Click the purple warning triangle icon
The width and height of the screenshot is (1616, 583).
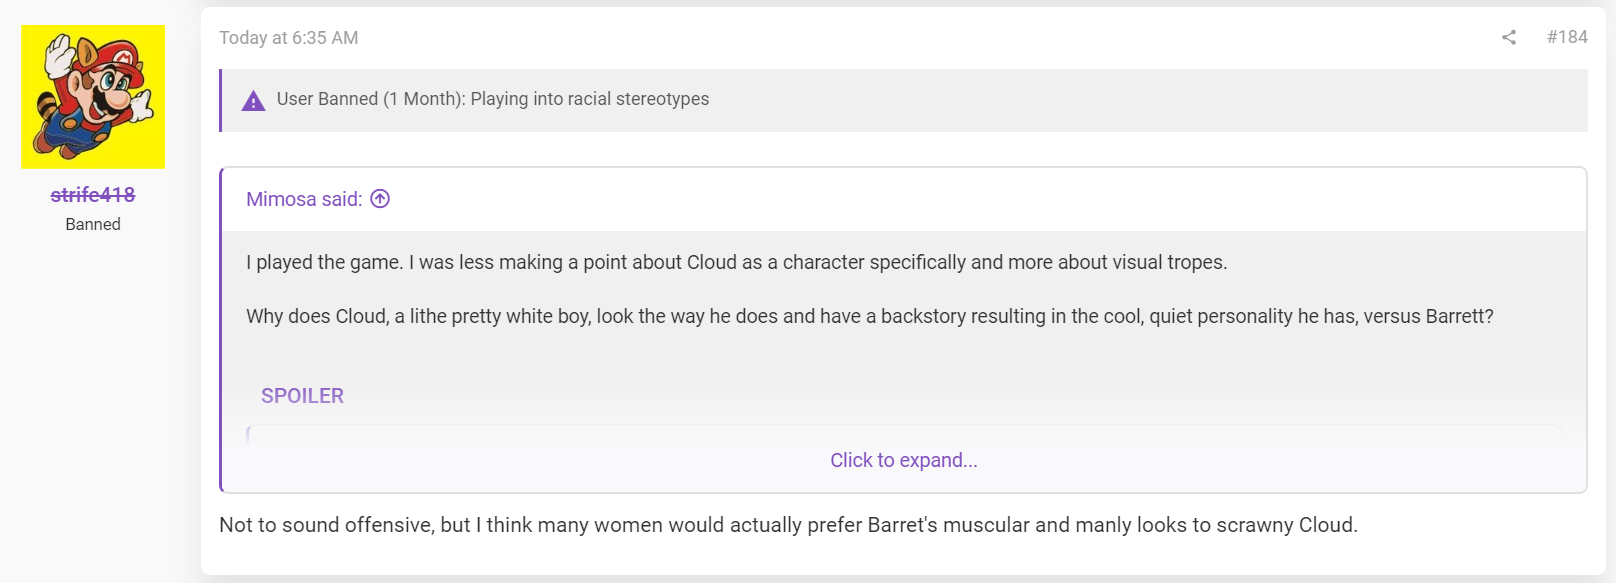[x=253, y=101]
